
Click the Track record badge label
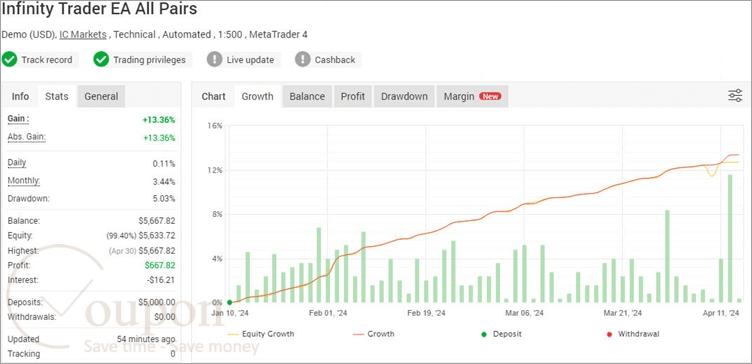tap(47, 60)
